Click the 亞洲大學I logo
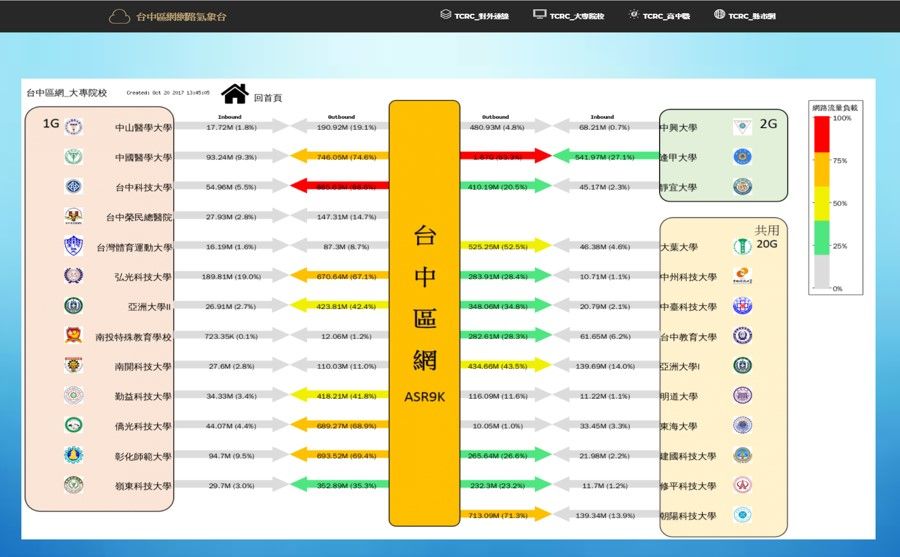900x557 pixels. tap(742, 365)
